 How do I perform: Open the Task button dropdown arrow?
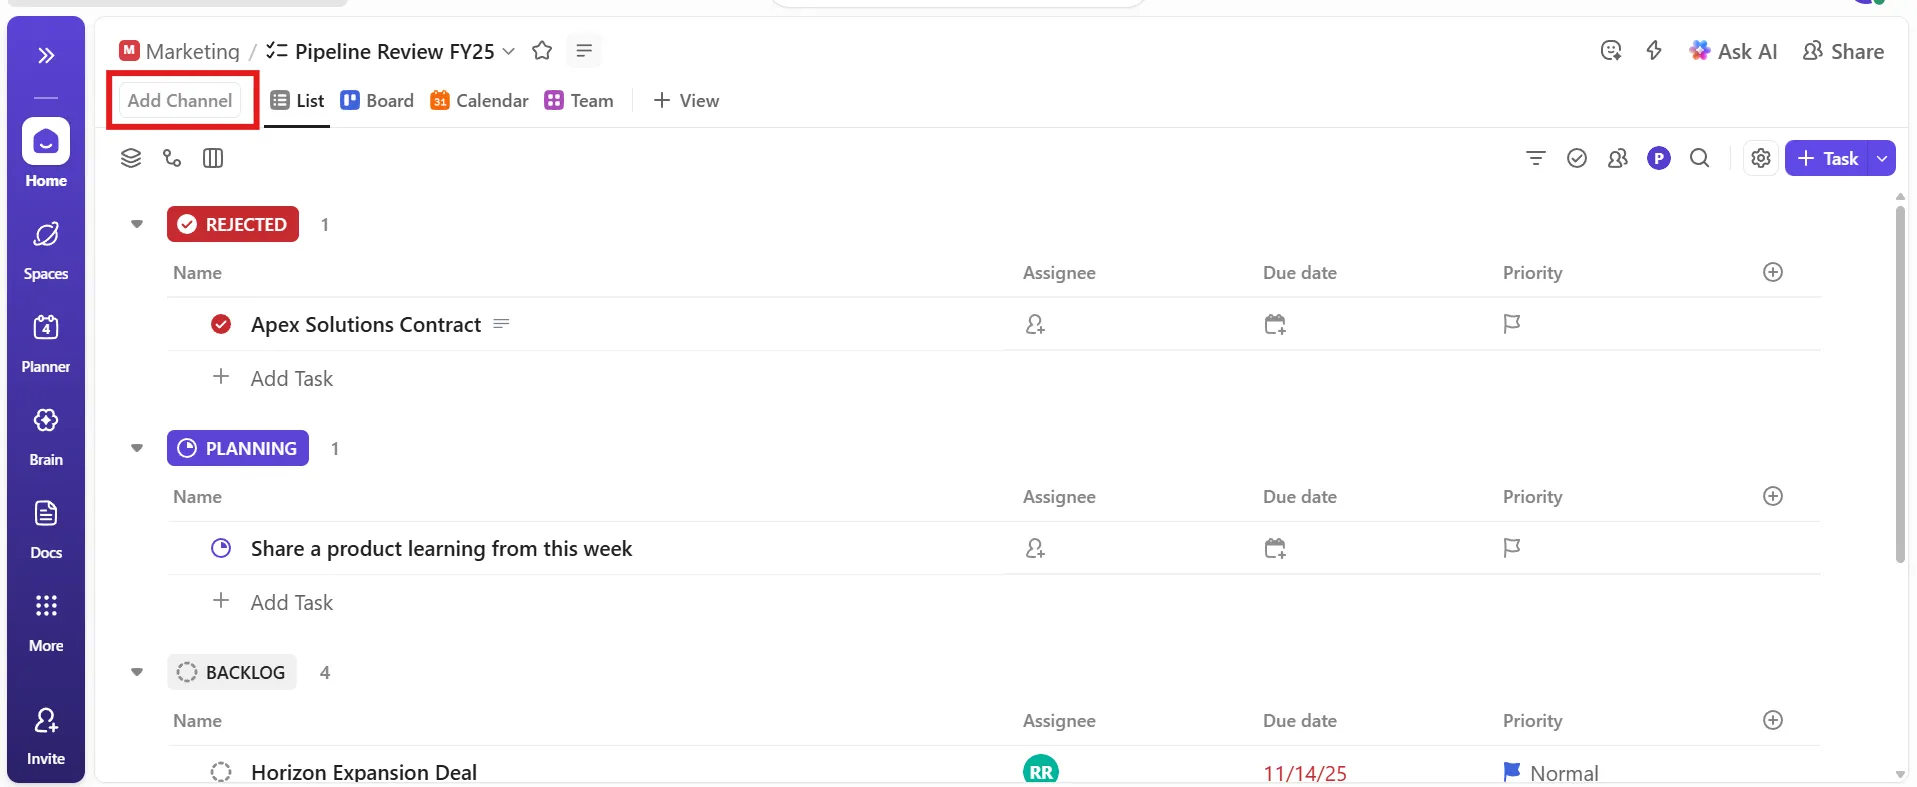coord(1882,158)
